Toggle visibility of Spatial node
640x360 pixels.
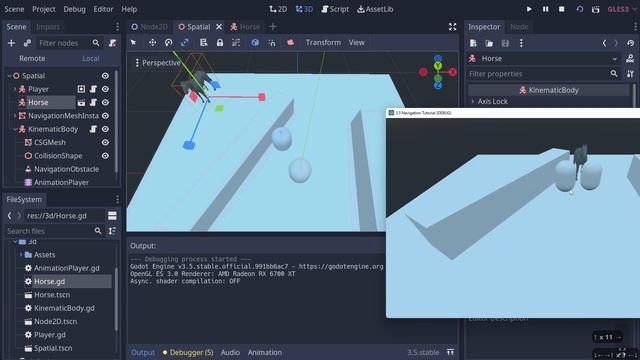tap(105, 76)
